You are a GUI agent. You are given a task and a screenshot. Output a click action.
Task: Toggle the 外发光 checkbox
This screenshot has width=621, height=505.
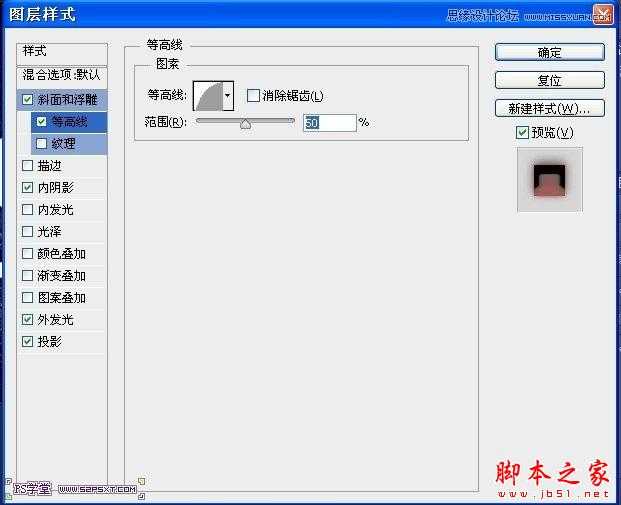pyautogui.click(x=27, y=319)
